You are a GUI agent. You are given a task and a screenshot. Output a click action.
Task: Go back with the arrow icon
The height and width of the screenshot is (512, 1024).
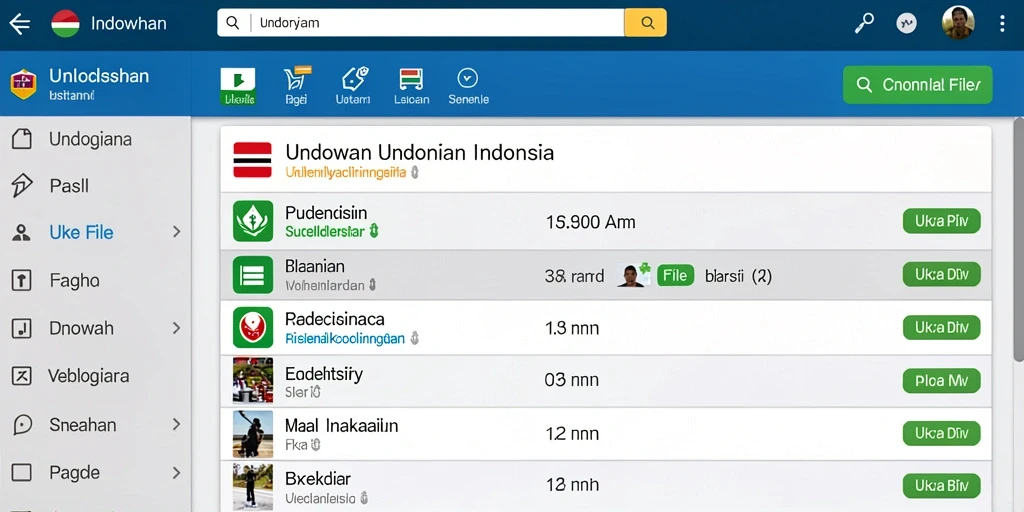click(x=19, y=24)
